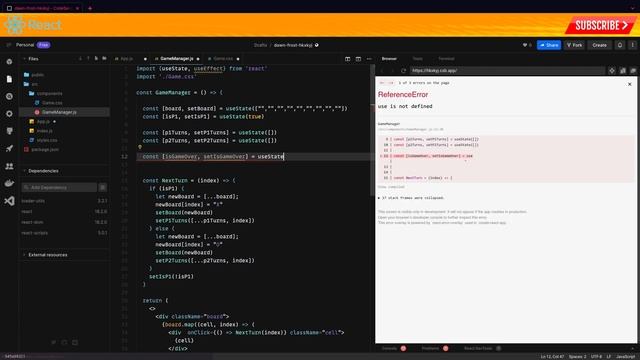Focus the Add Dependency input
Viewport: 640px width, 360px height.
point(59,187)
